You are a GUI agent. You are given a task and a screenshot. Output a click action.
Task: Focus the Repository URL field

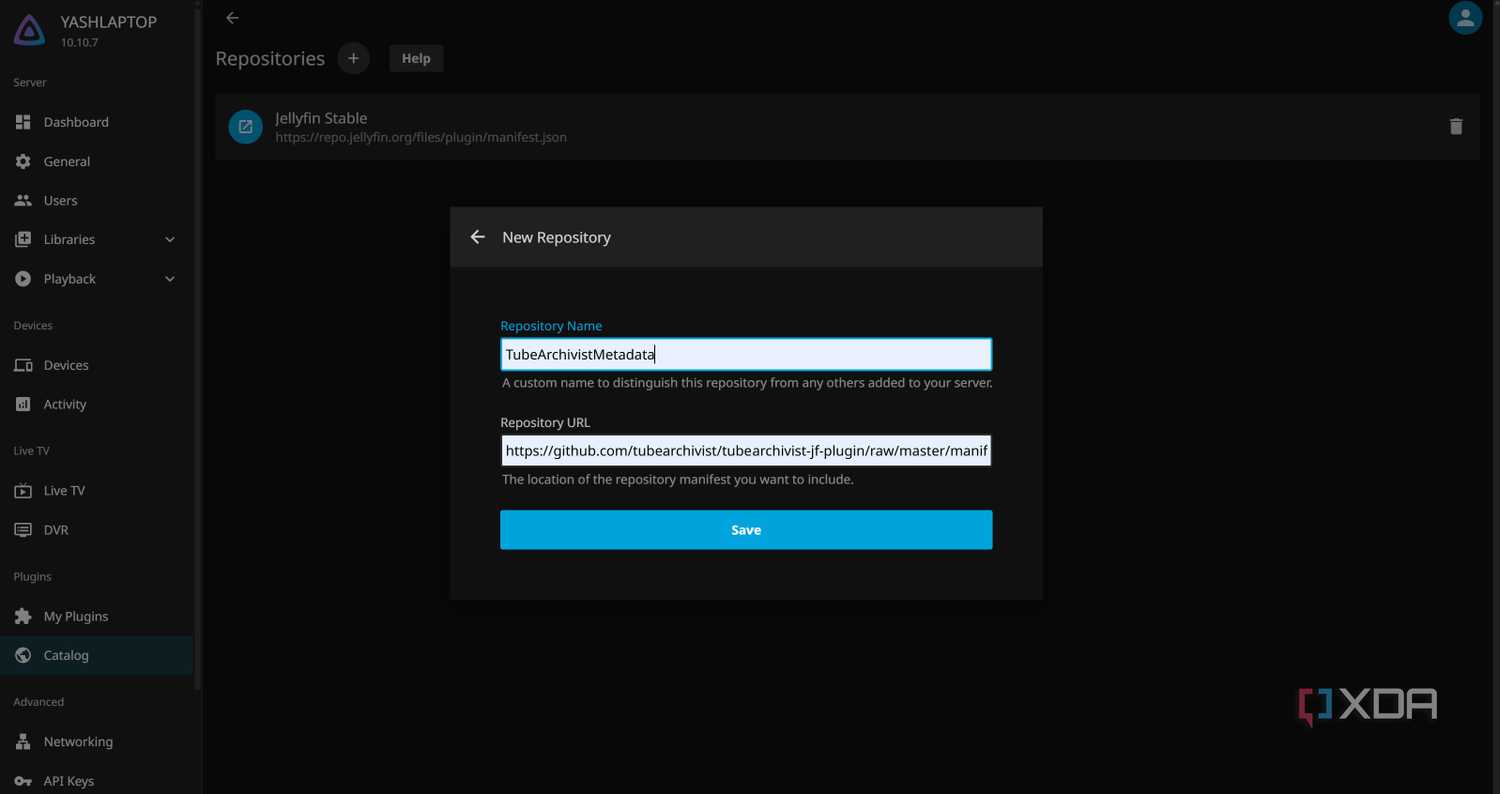point(746,451)
